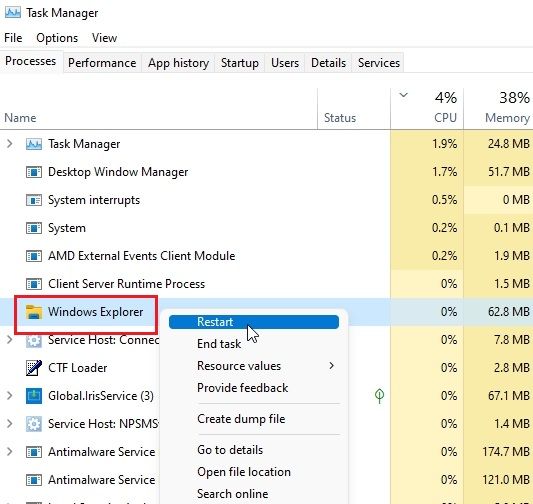
Task: Click the AMD External Events Client Module icon
Action: 34,256
